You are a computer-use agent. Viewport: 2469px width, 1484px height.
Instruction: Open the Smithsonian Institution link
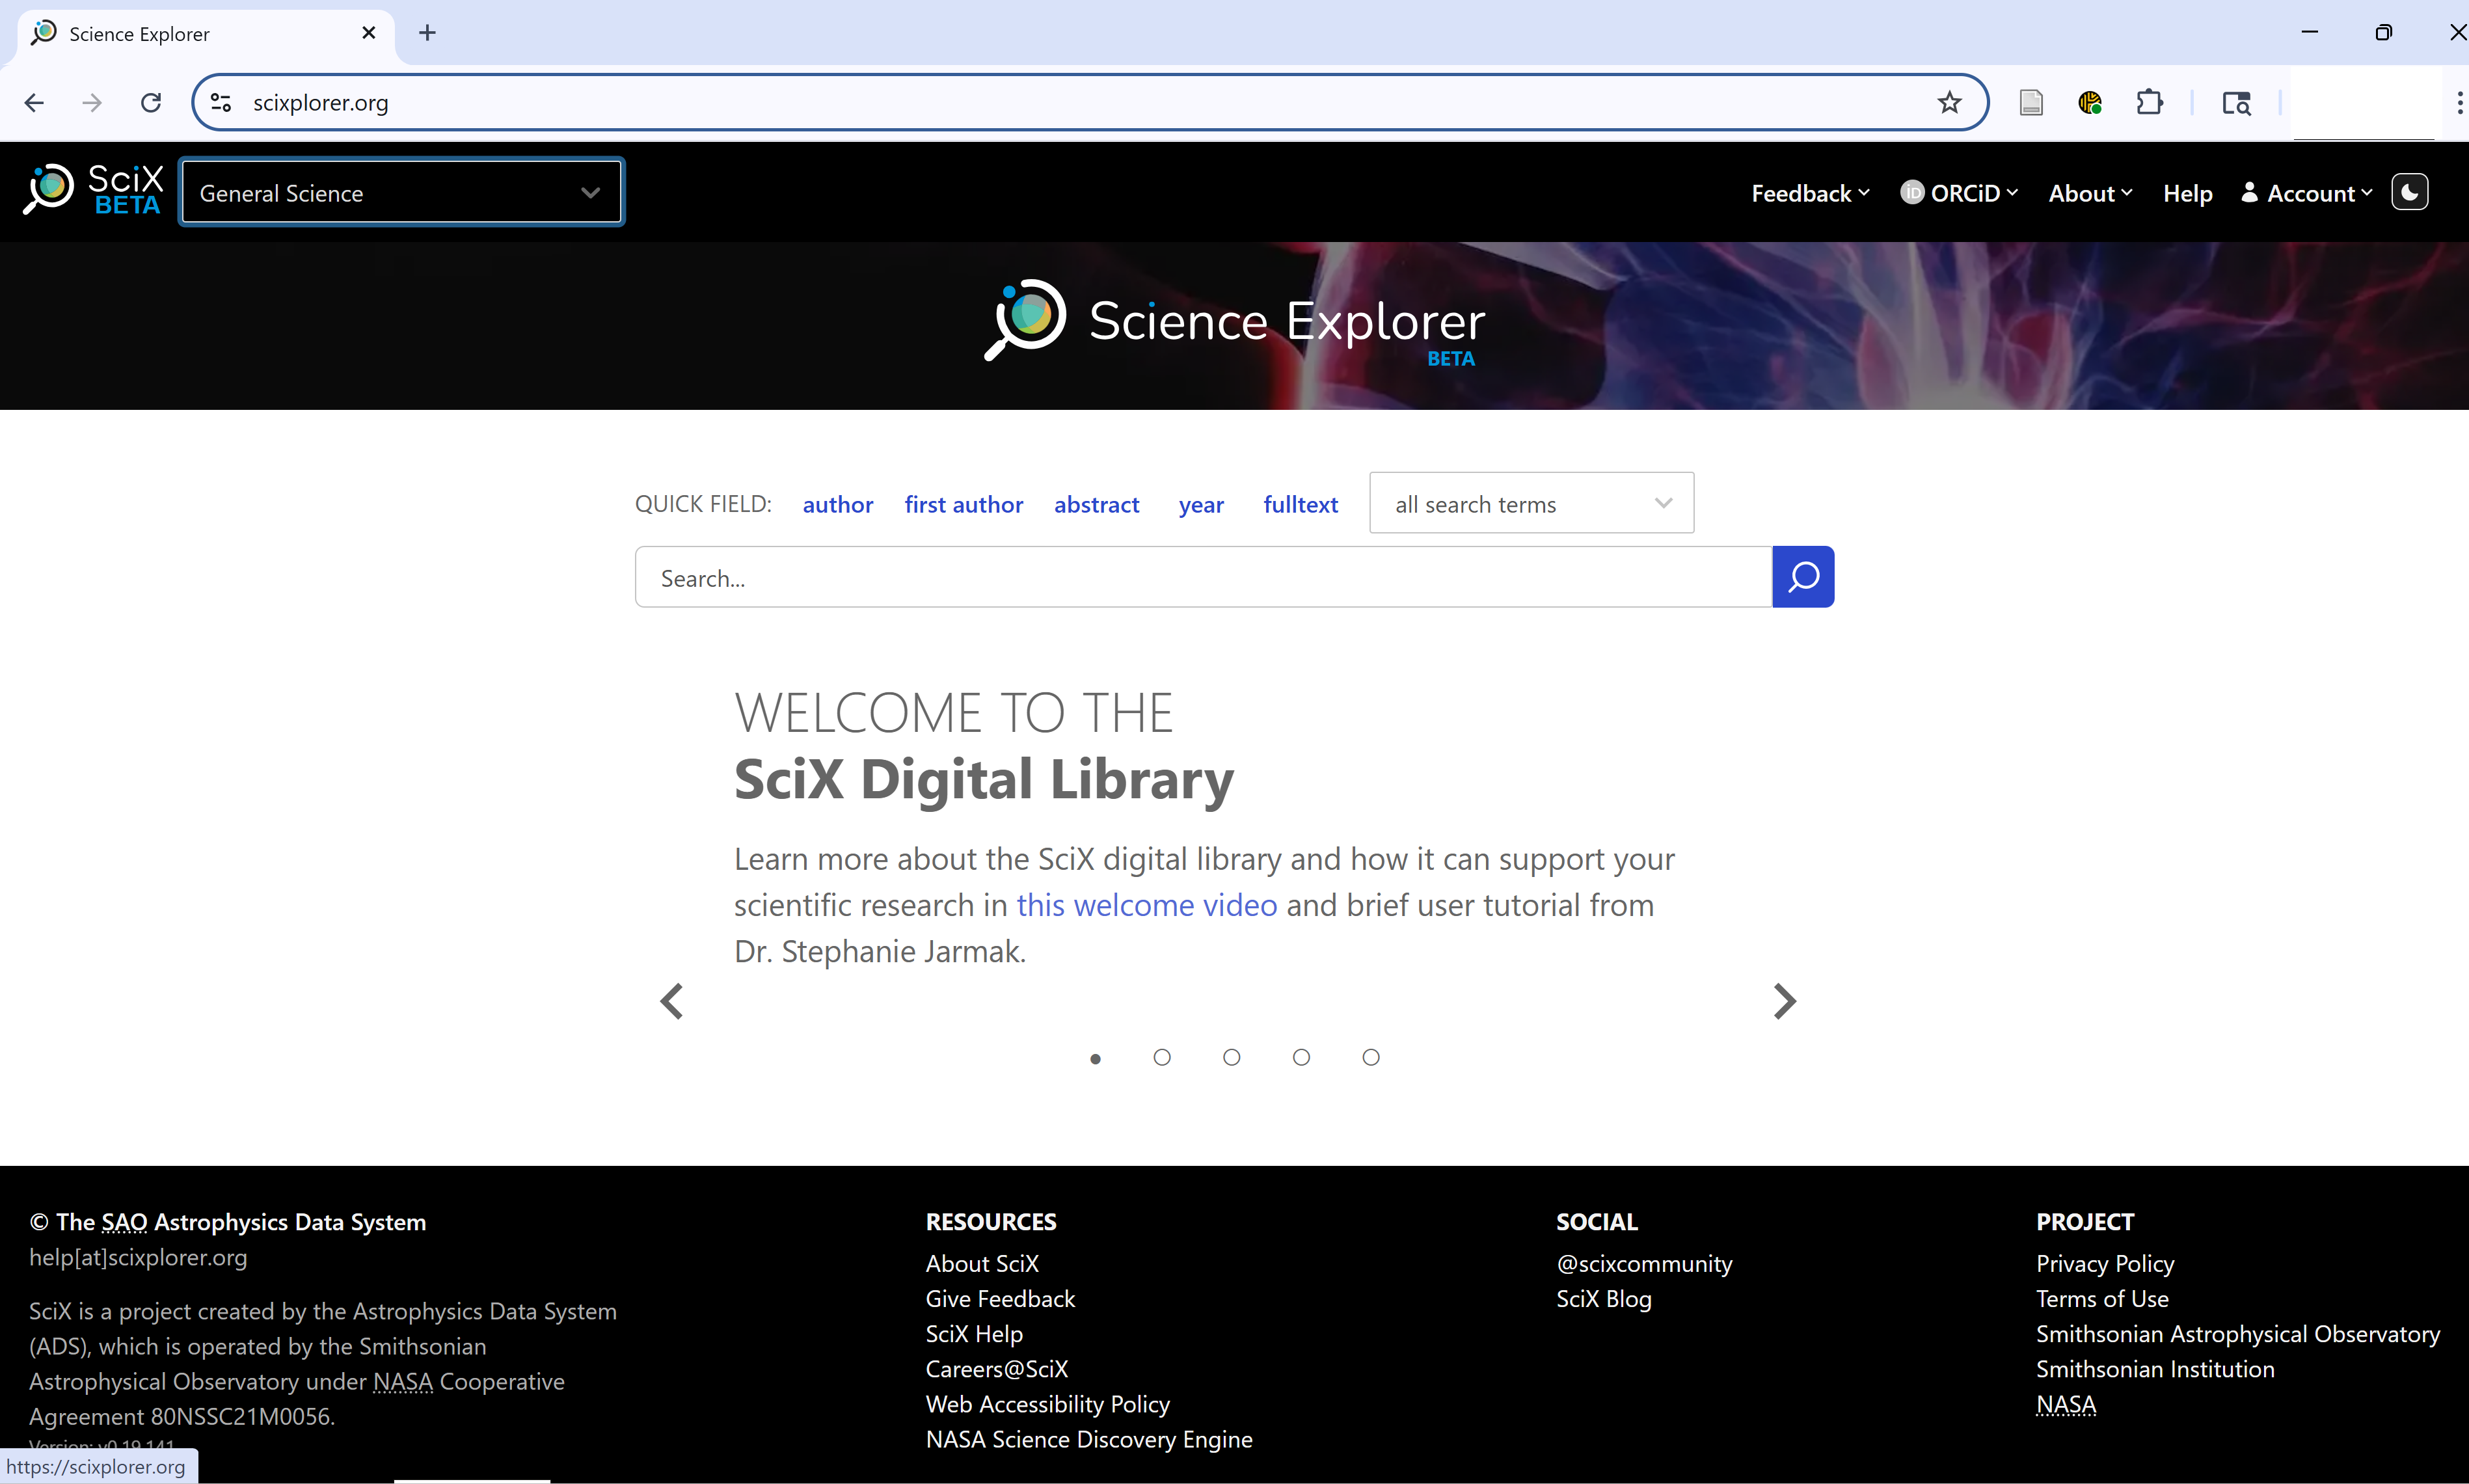(x=2155, y=1368)
